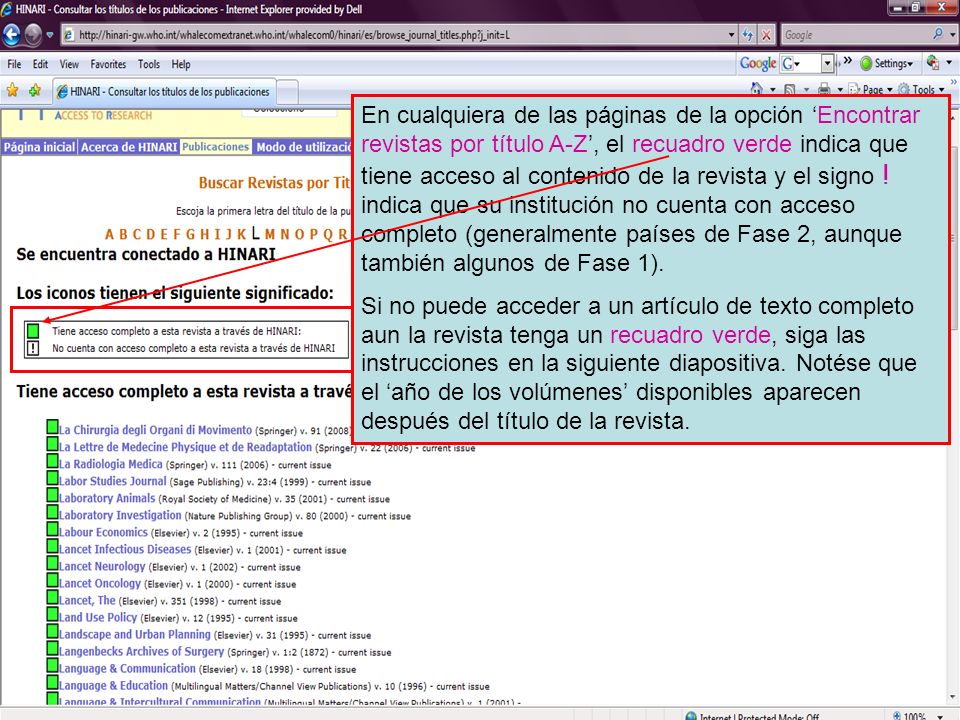
Task: Select the Publicaciones tab
Action: tap(216, 147)
